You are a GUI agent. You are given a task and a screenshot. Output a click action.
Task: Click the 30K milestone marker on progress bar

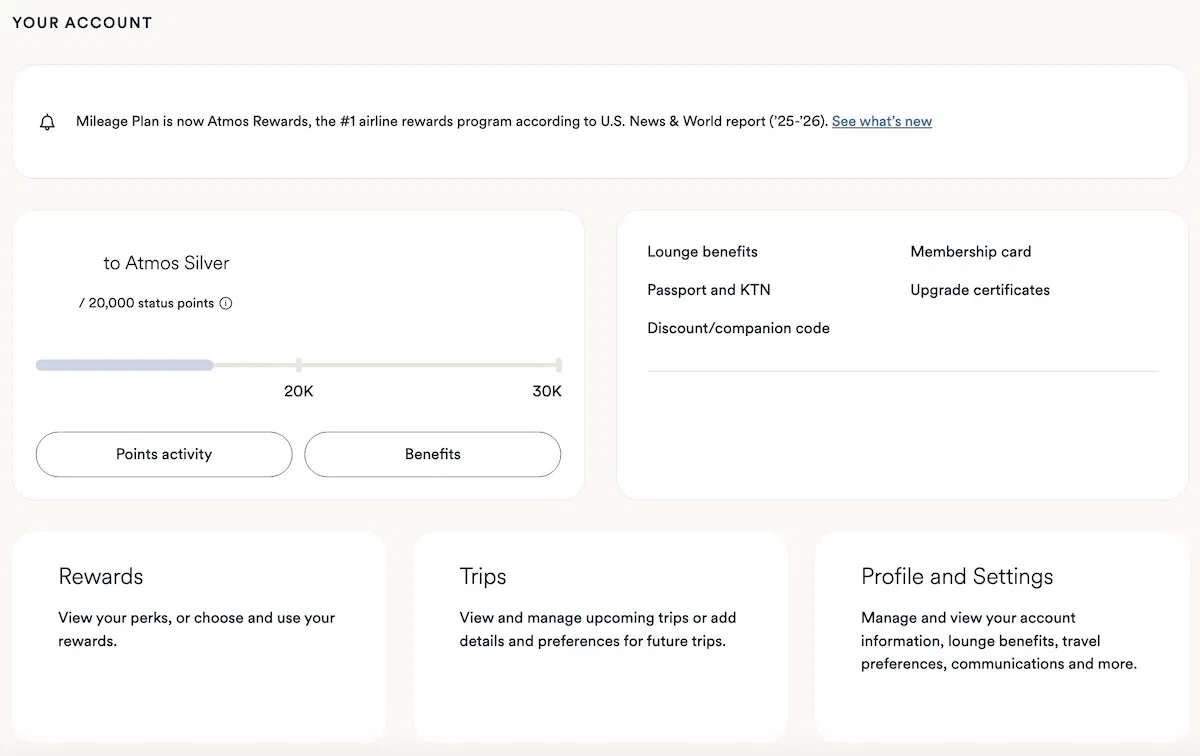click(x=558, y=366)
